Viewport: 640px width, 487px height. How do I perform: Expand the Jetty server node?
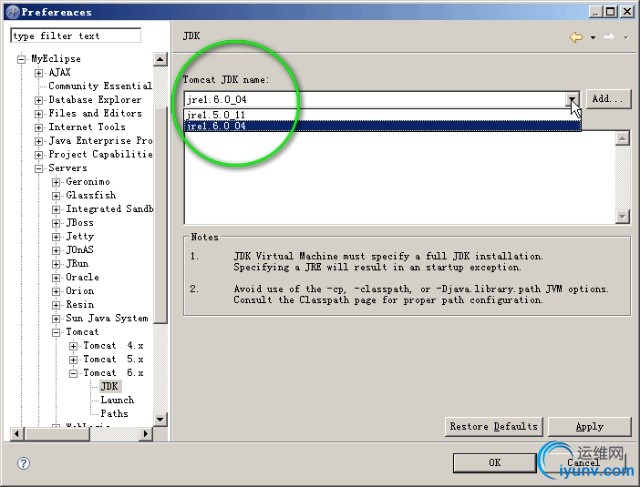tap(56, 237)
